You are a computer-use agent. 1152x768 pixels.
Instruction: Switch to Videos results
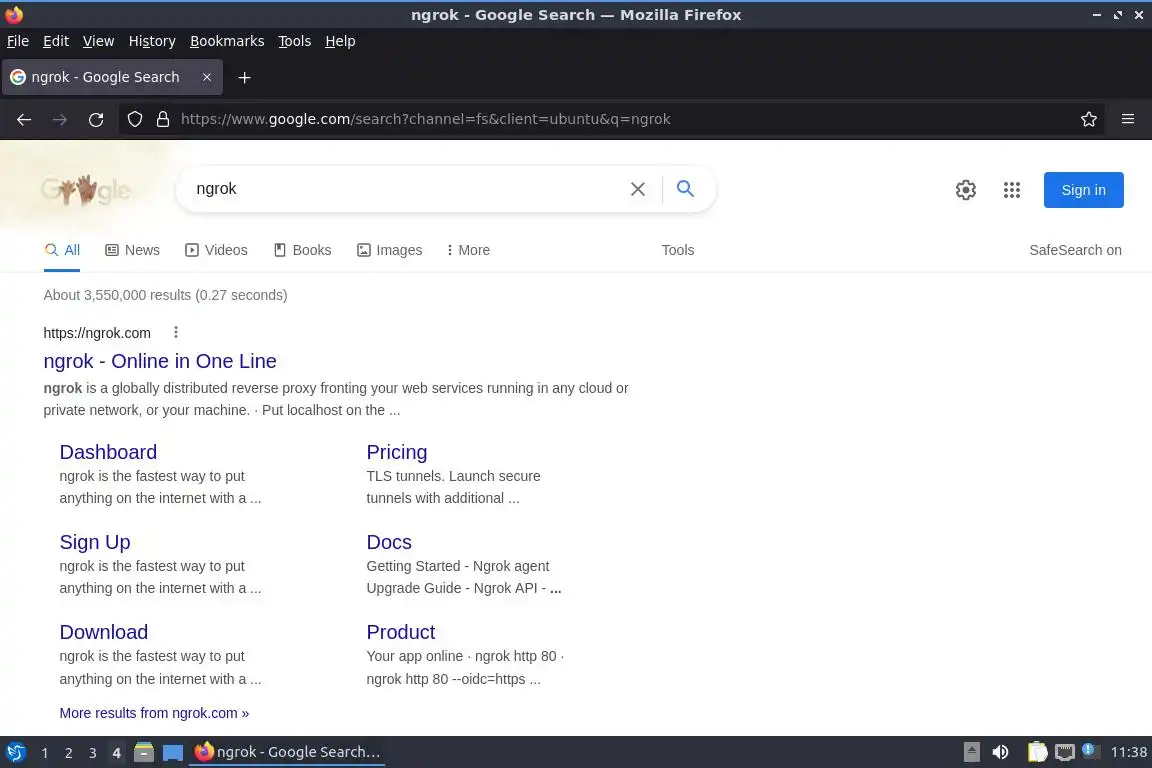click(216, 250)
